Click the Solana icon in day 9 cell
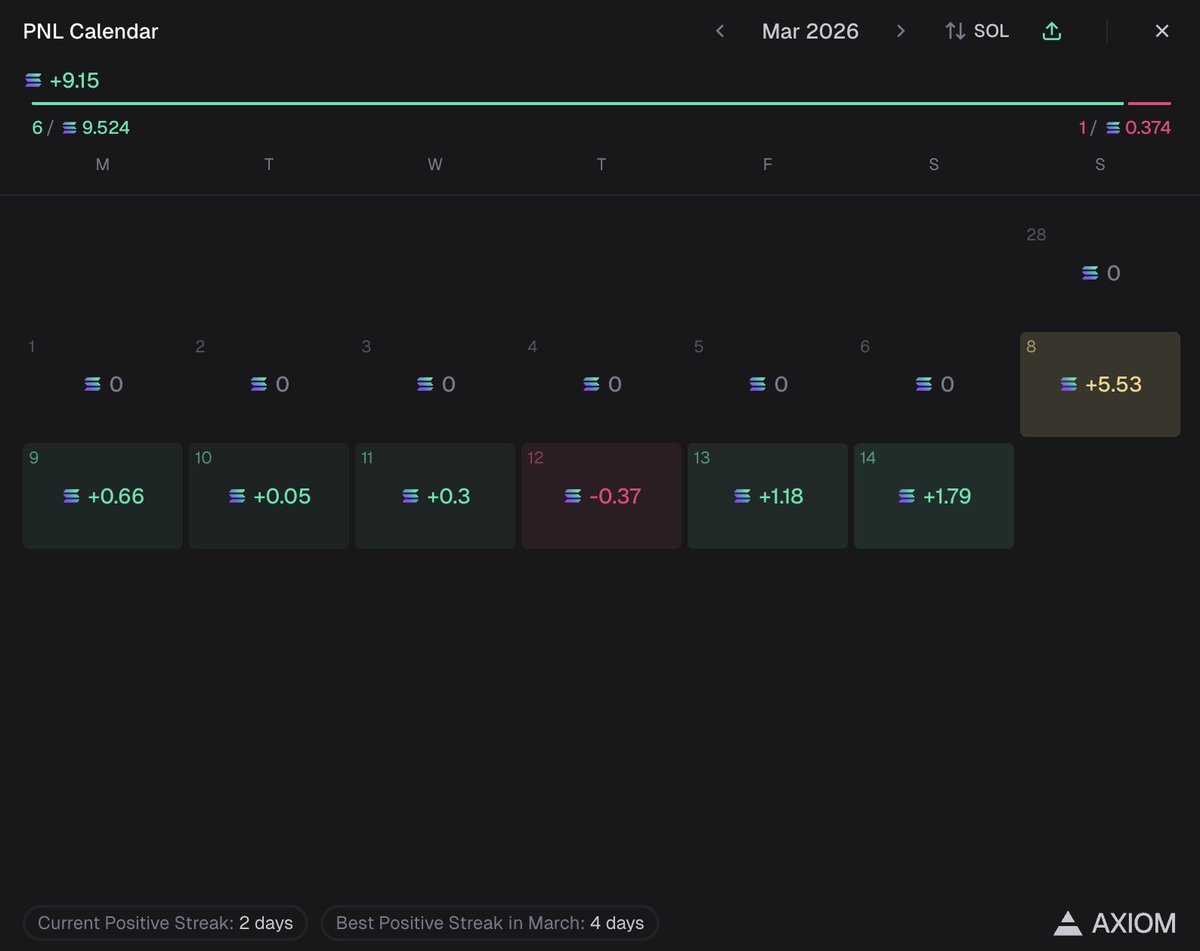This screenshot has height=951, width=1200. (72, 496)
